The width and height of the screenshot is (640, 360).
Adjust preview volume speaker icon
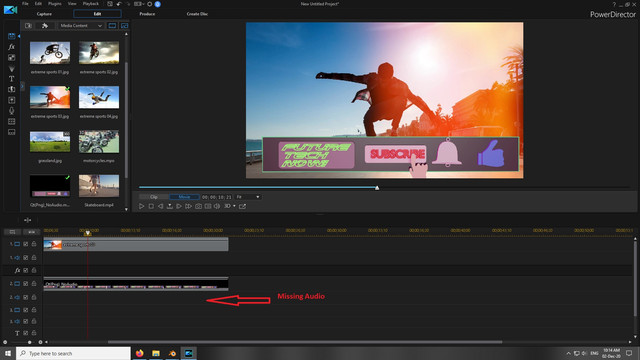(x=217, y=207)
